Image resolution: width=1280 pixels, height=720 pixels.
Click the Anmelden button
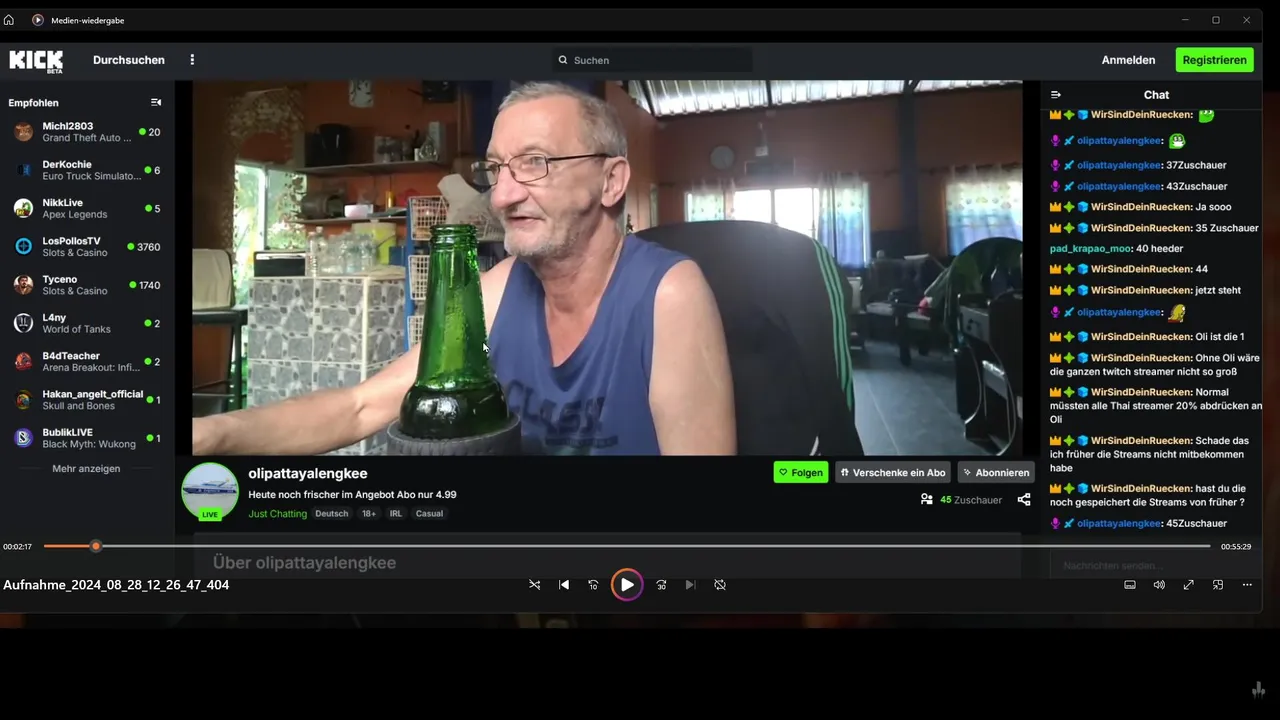[x=1128, y=60]
